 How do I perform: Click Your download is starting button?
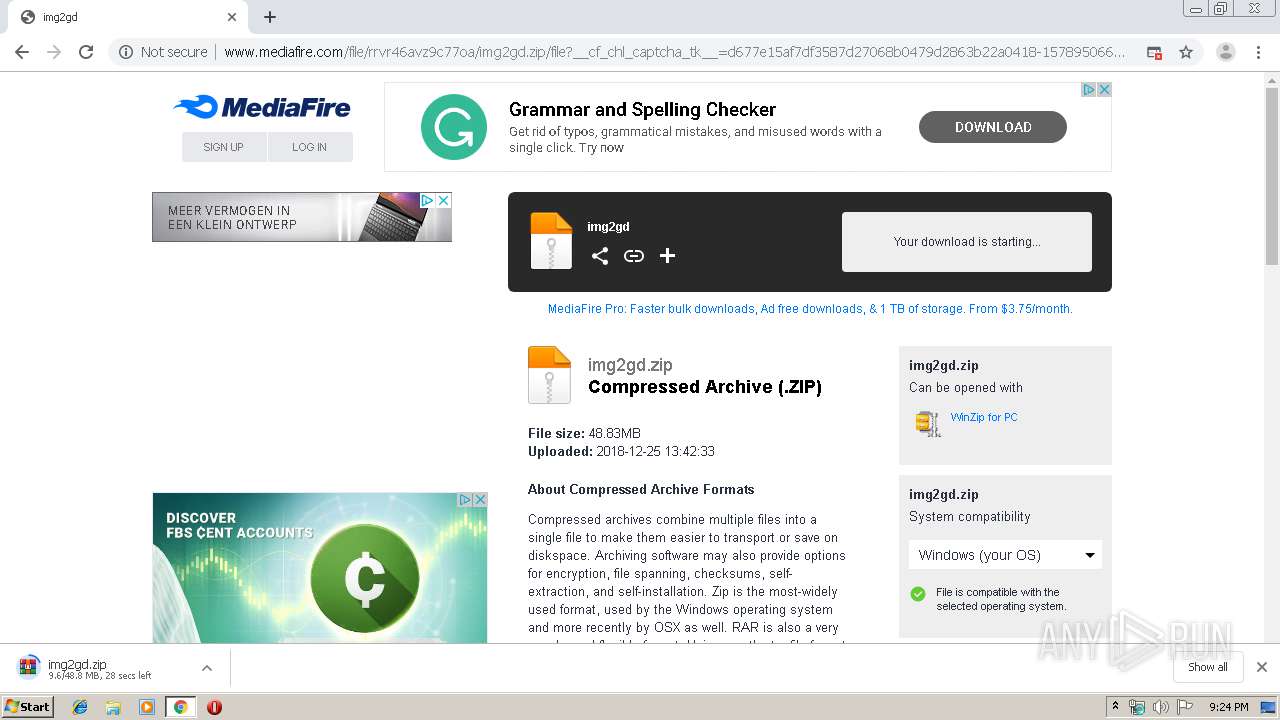pyautogui.click(x=967, y=242)
